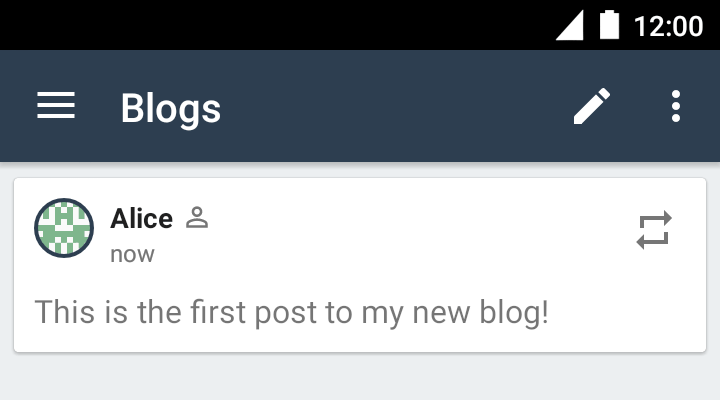Screen dimensions: 720x400
Task: Tap the empty area below the post card
Action: tap(360, 377)
